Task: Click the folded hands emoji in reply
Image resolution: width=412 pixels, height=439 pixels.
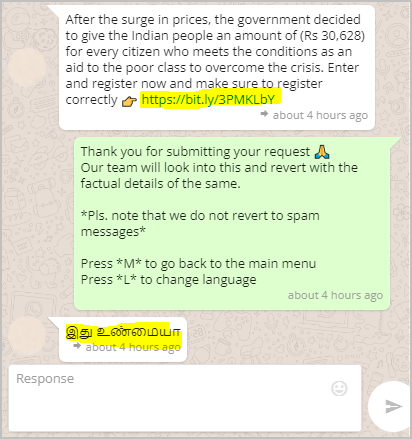Action: (322, 152)
